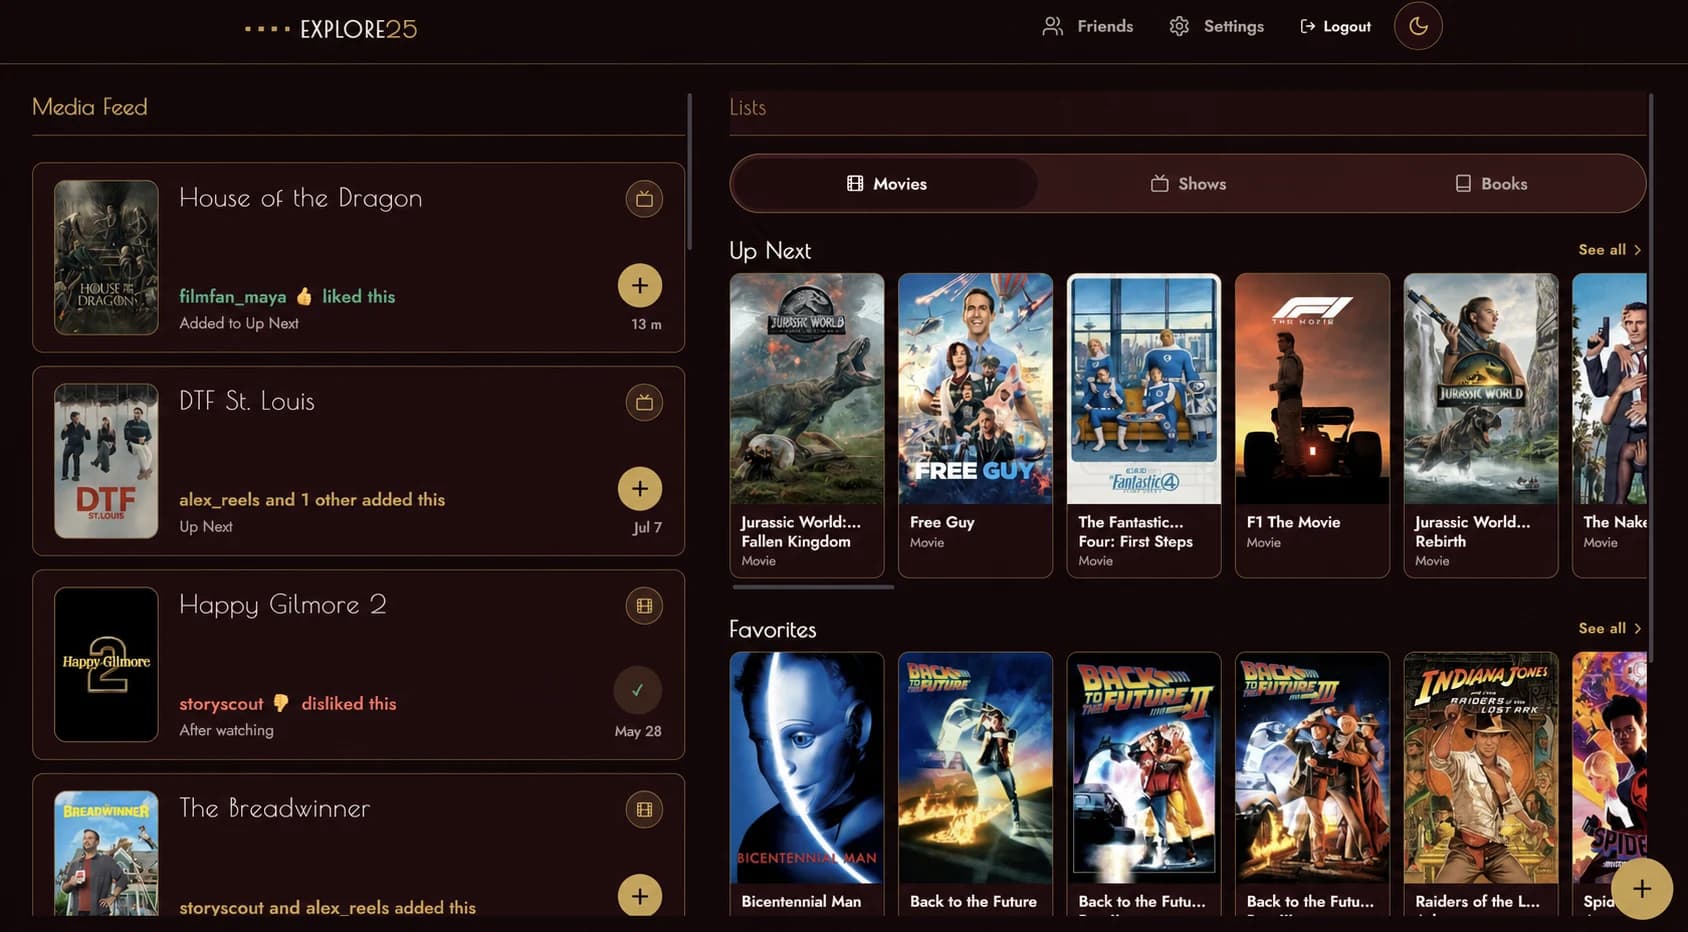Switch to the Shows tab
The width and height of the screenshot is (1688, 932).
[1188, 184]
